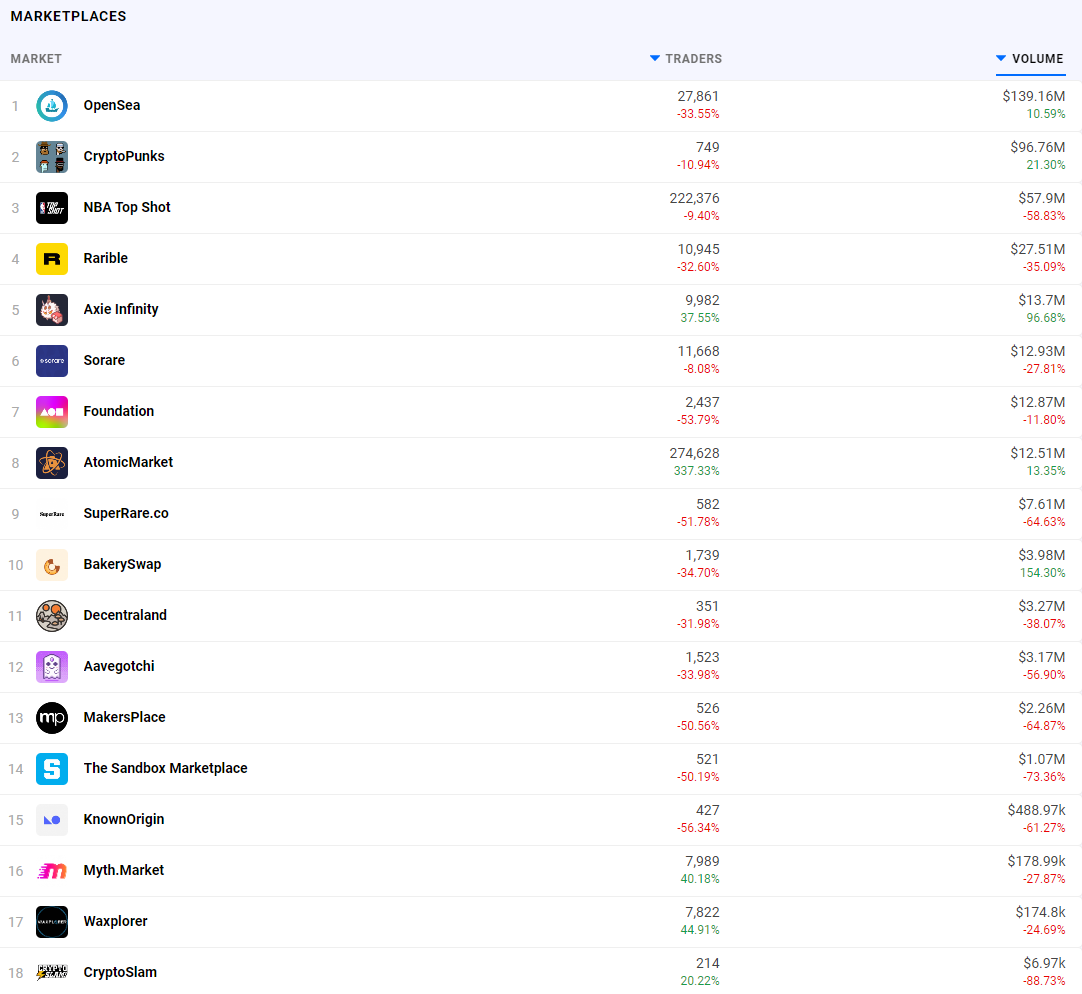Click the CryptoSlam logo icon
Viewport: 1082px width, 994px height.
pyautogui.click(x=52, y=973)
